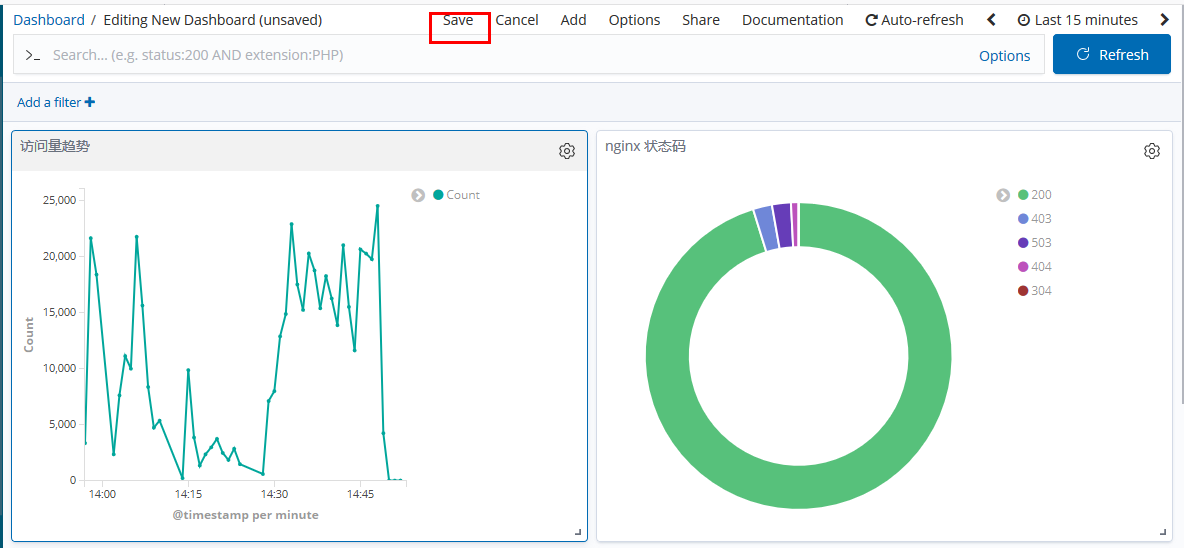Viewport: 1184px width, 548px height.
Task: Open the gear settings of nginx 状态码 panel
Action: coord(1152,151)
